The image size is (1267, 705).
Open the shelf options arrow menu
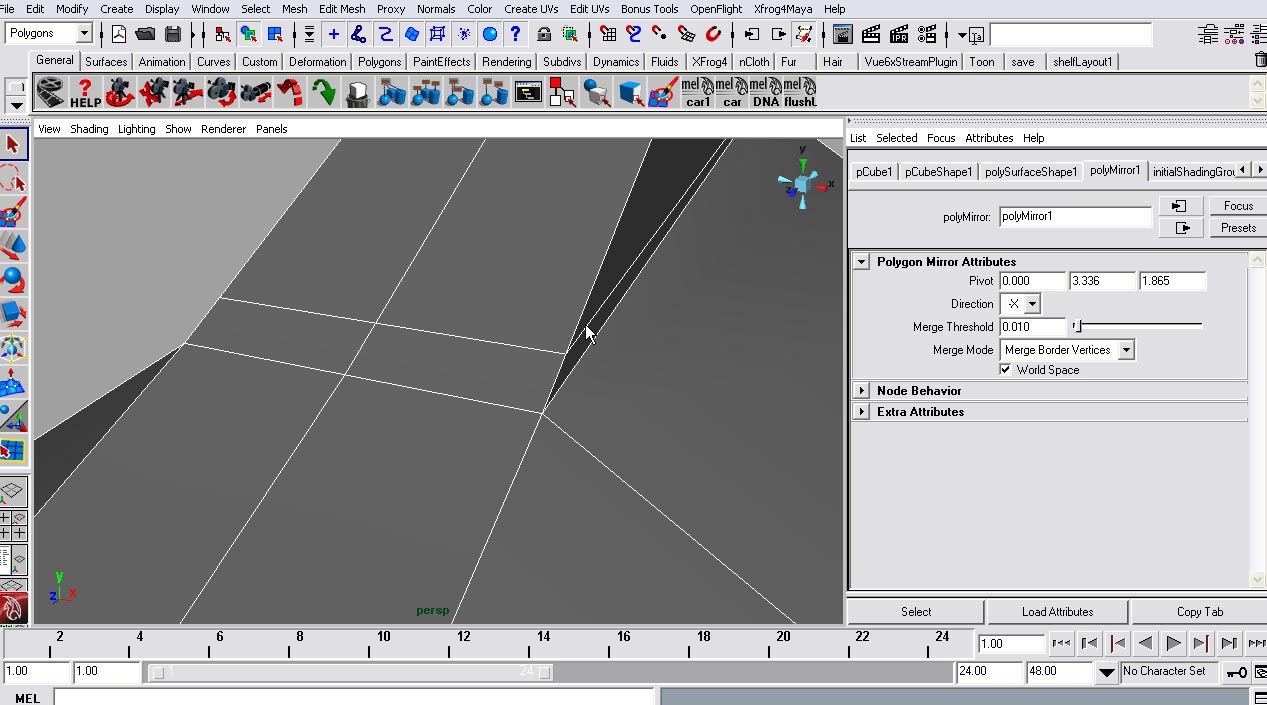(16, 105)
